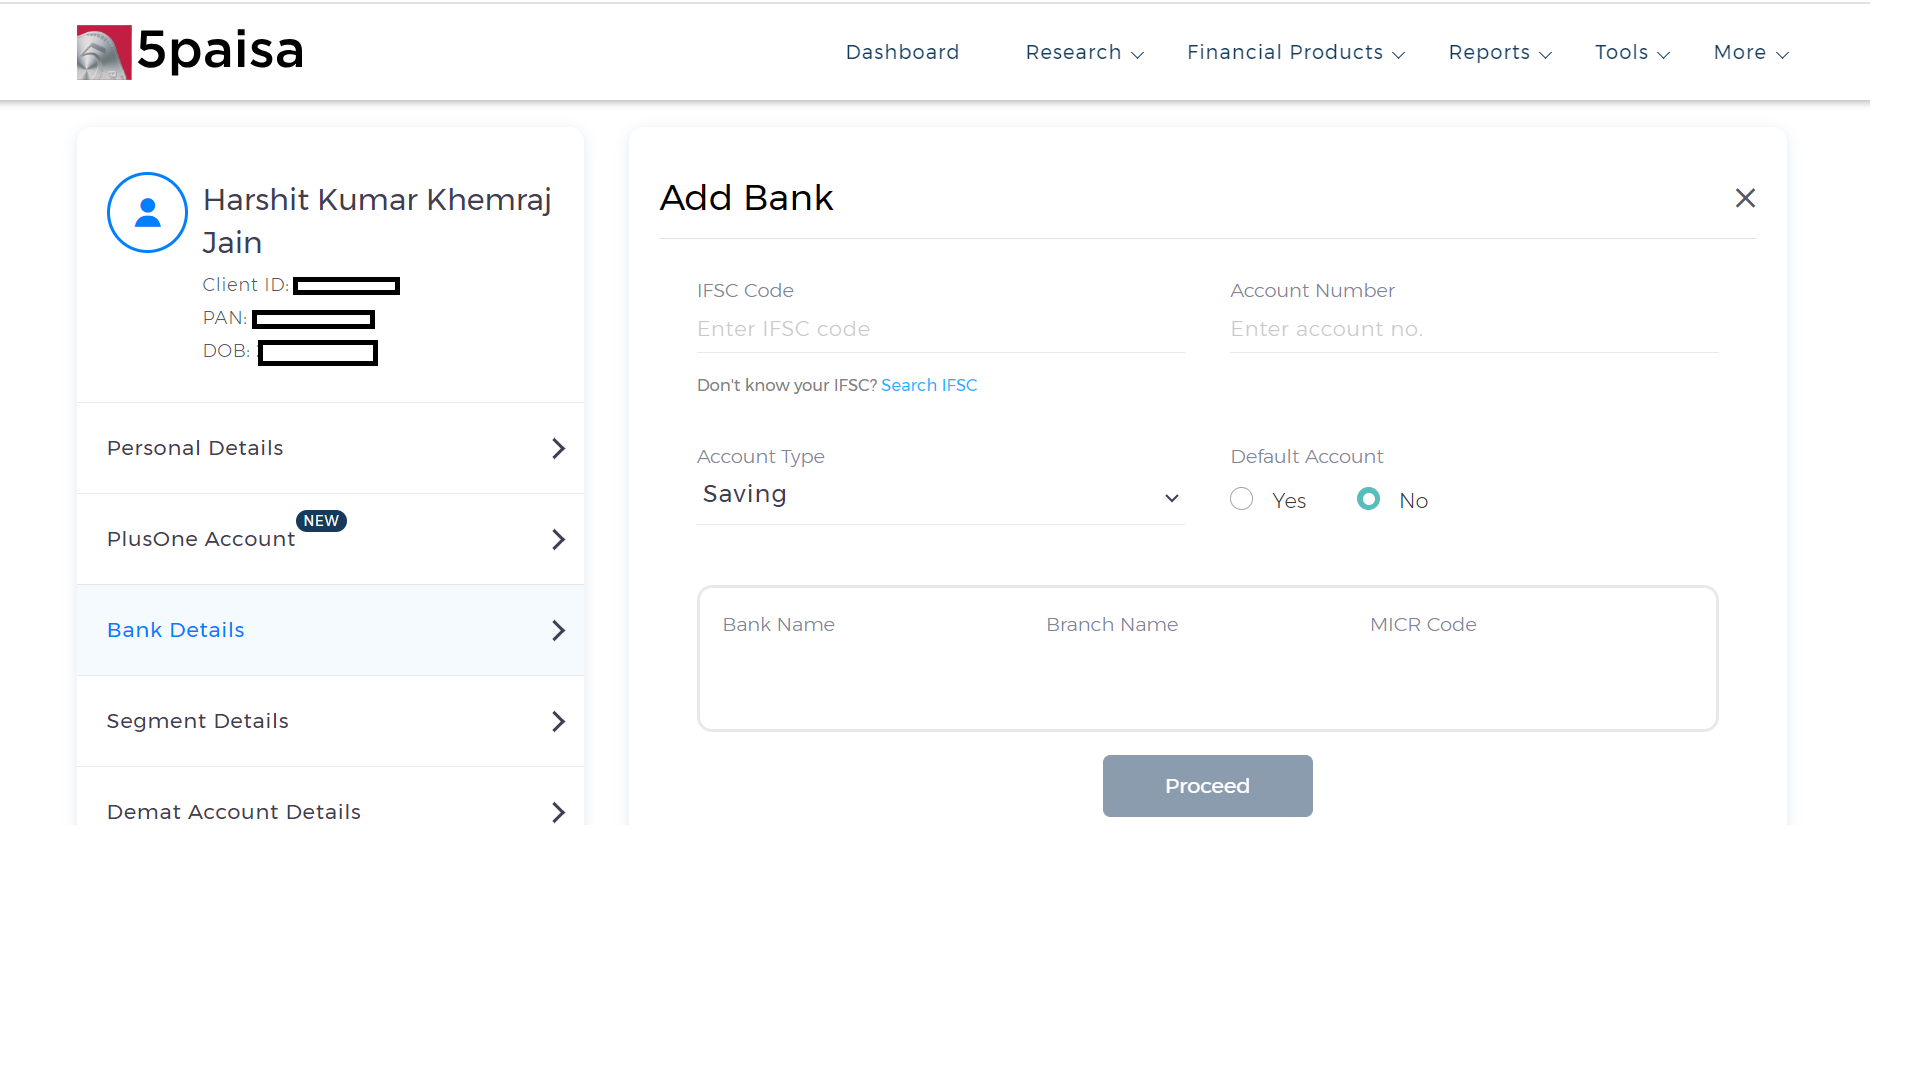
Task: Click the Bank Details row chevron
Action: (x=558, y=630)
